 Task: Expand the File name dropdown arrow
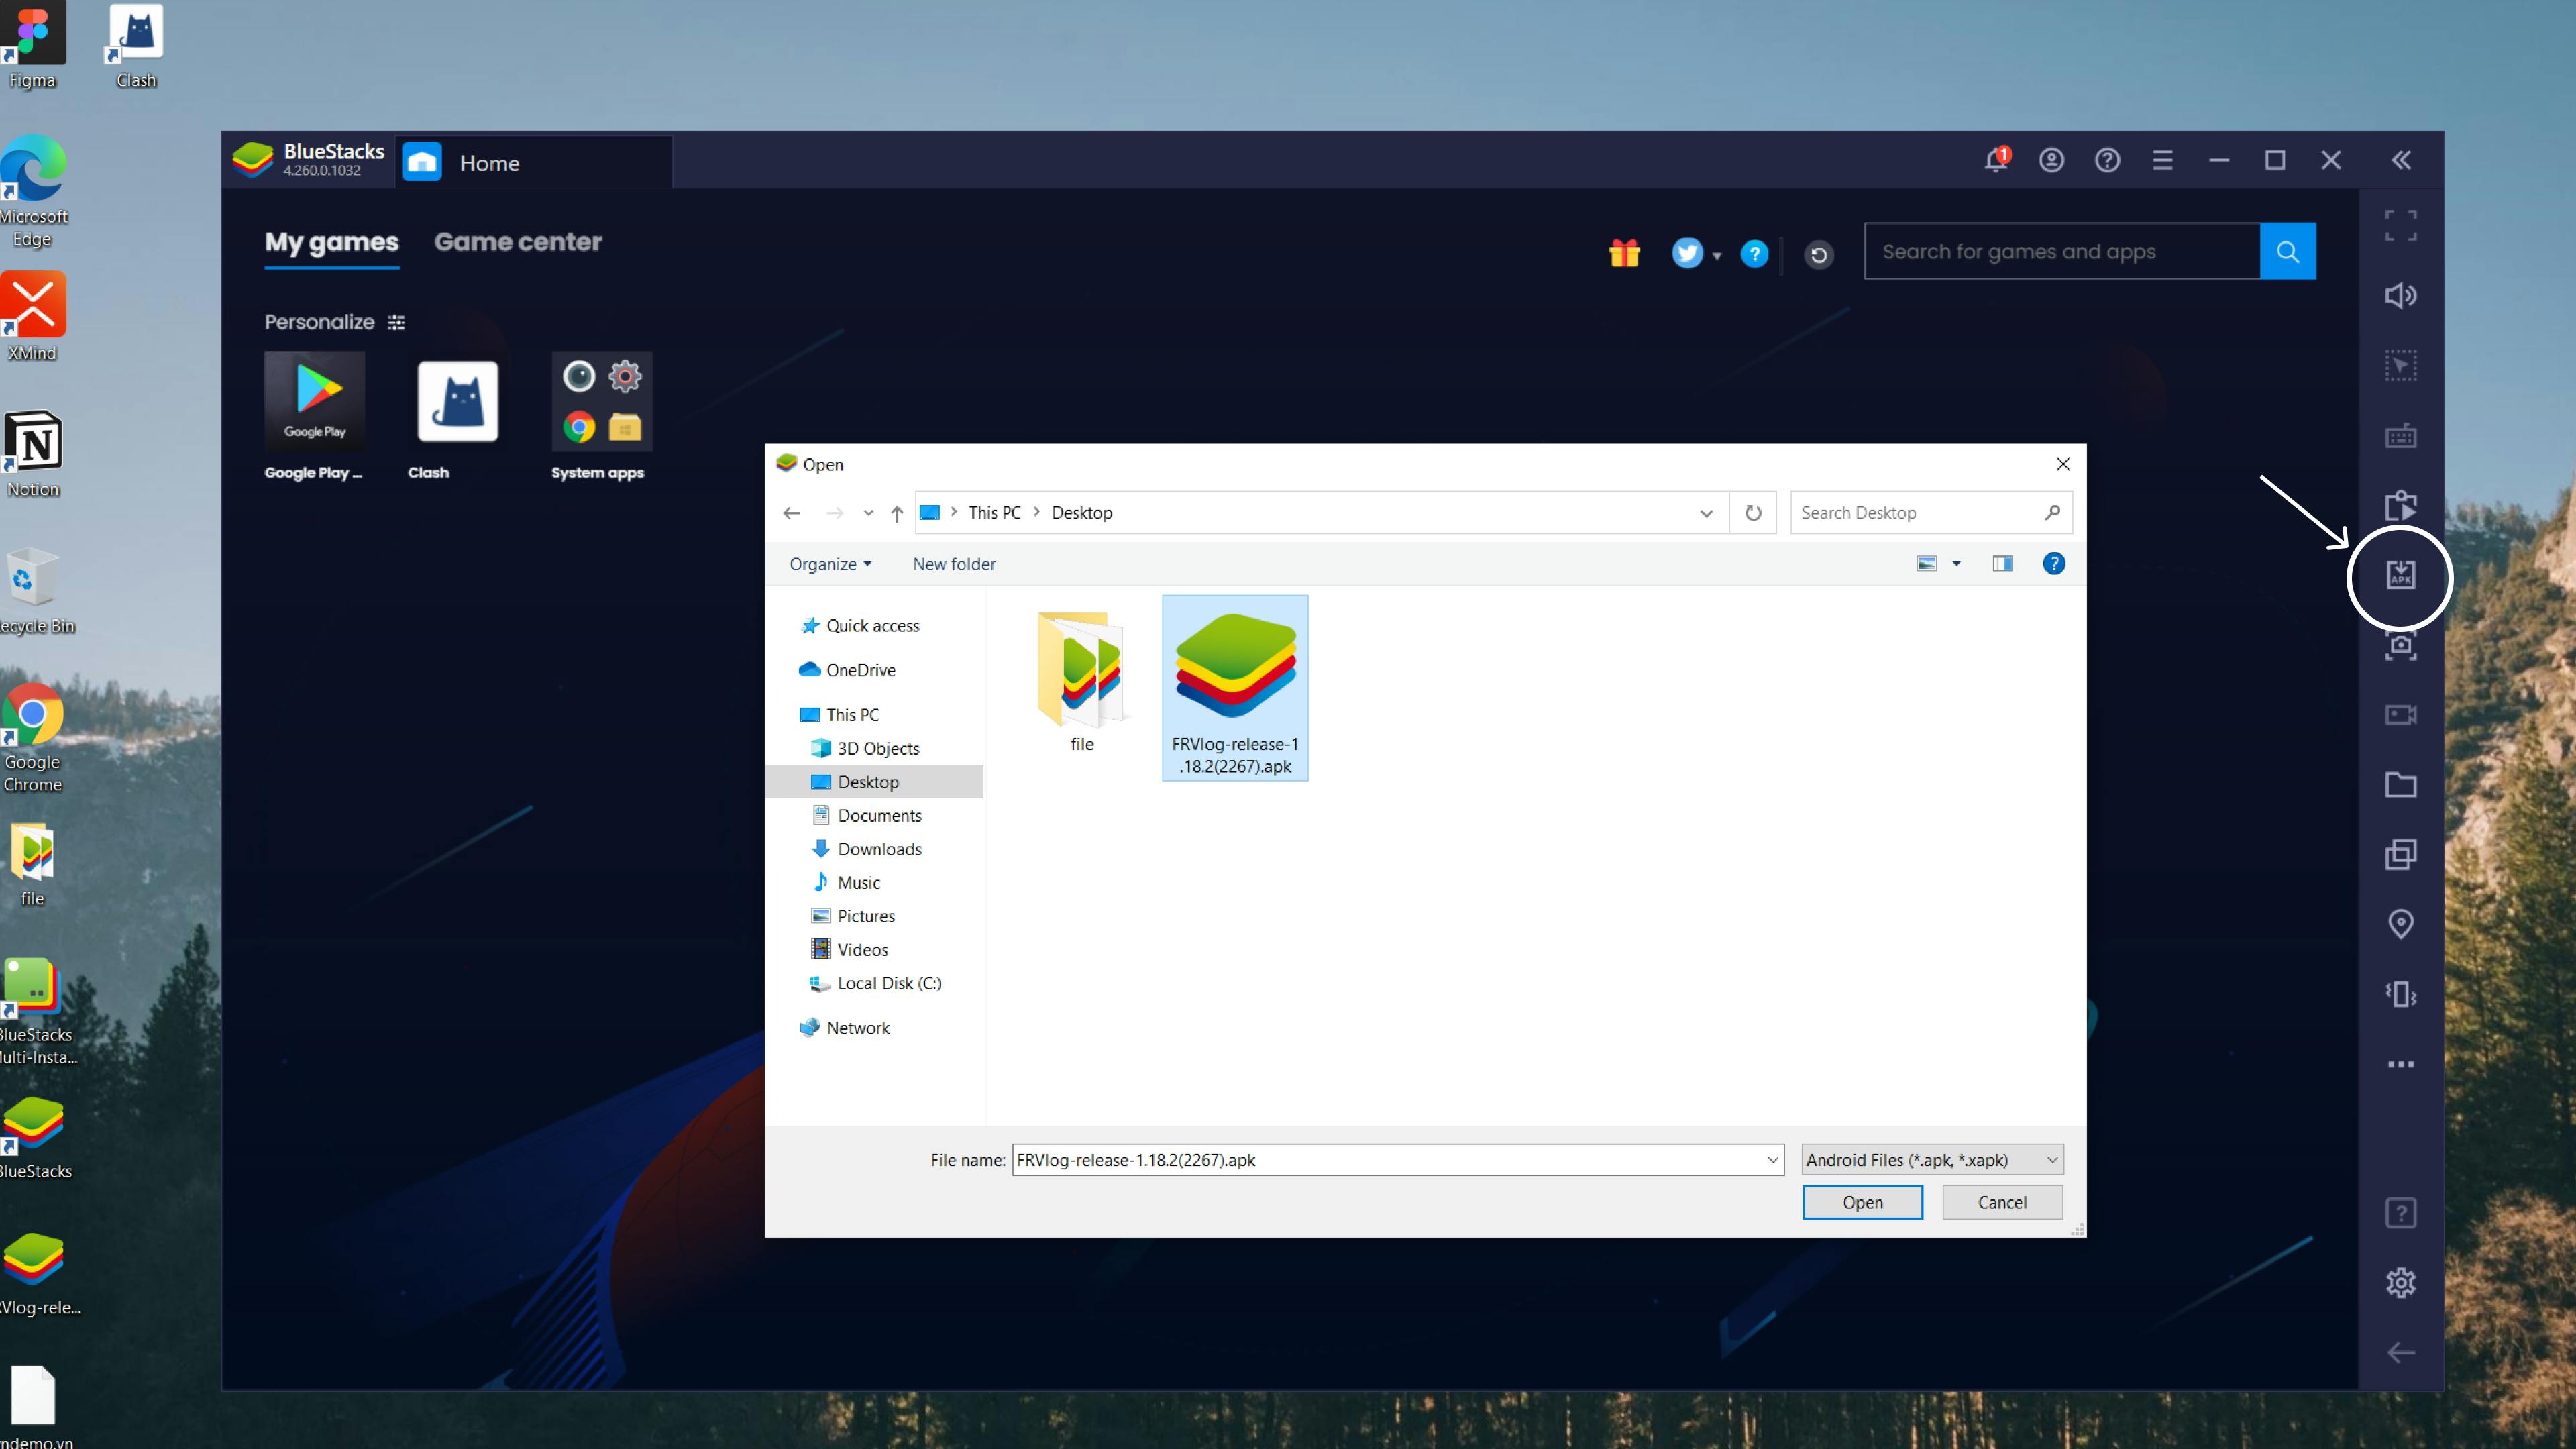click(x=1772, y=1160)
